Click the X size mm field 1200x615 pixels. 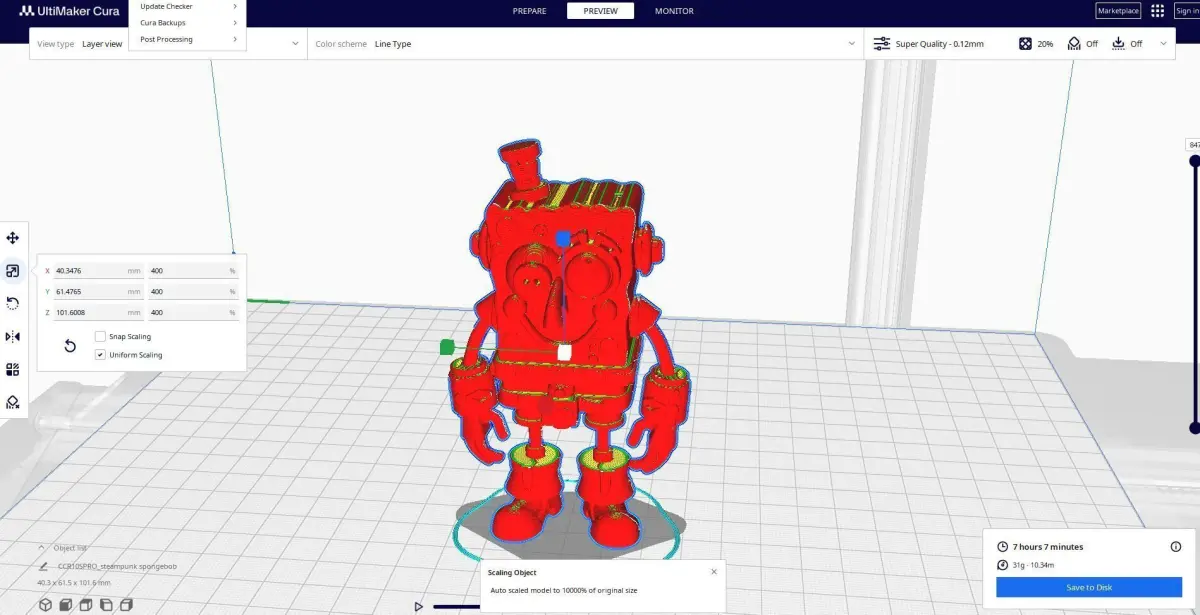98,271
